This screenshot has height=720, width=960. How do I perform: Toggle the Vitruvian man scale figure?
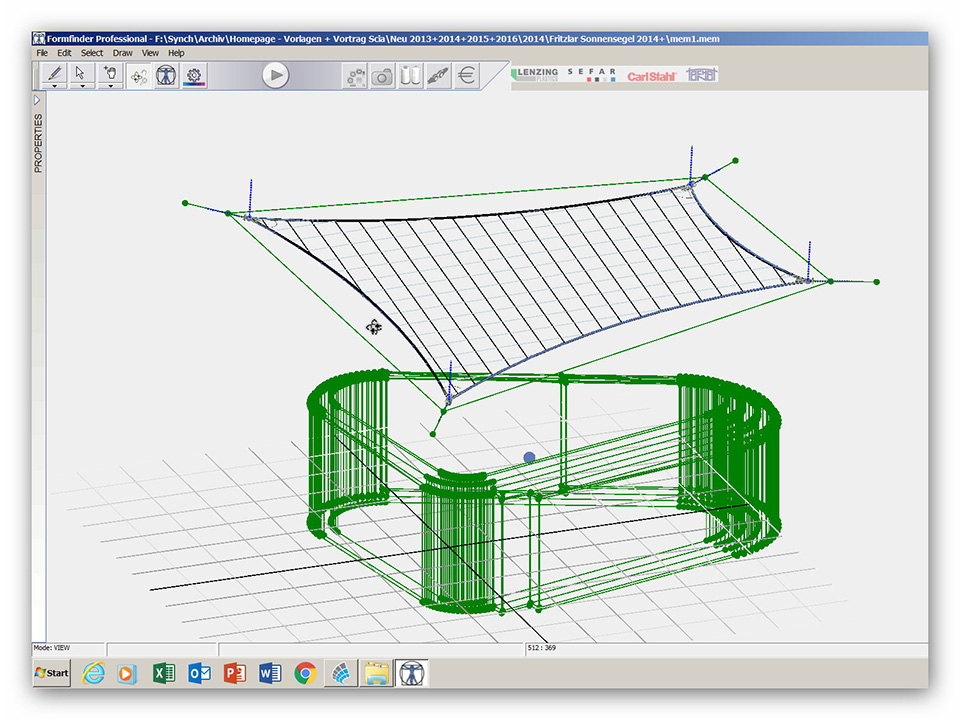coord(166,75)
